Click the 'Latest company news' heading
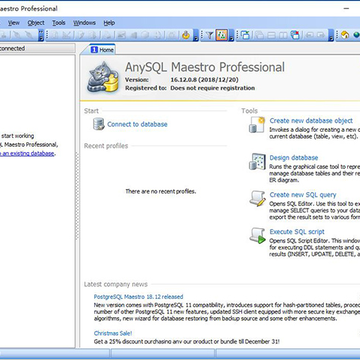 [x=116, y=284]
